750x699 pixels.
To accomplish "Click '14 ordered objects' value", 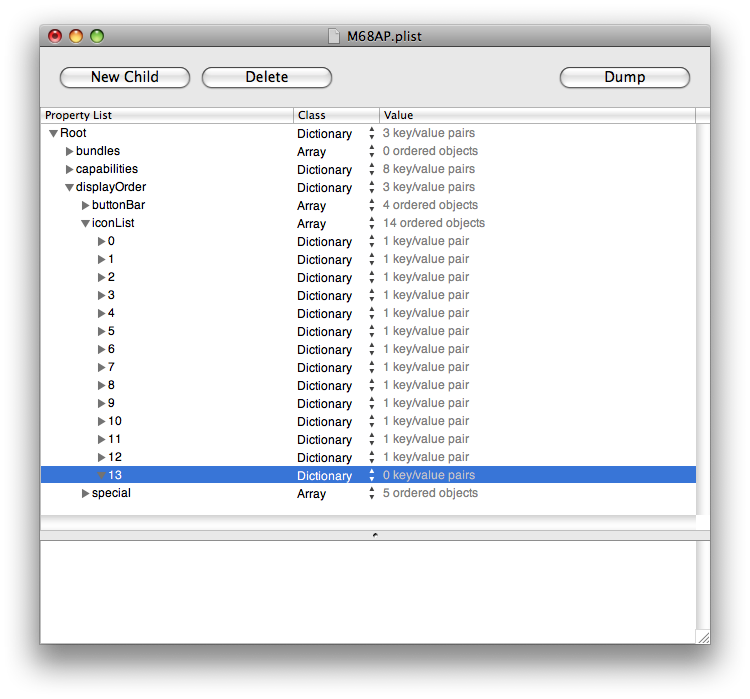I will click(x=434, y=223).
